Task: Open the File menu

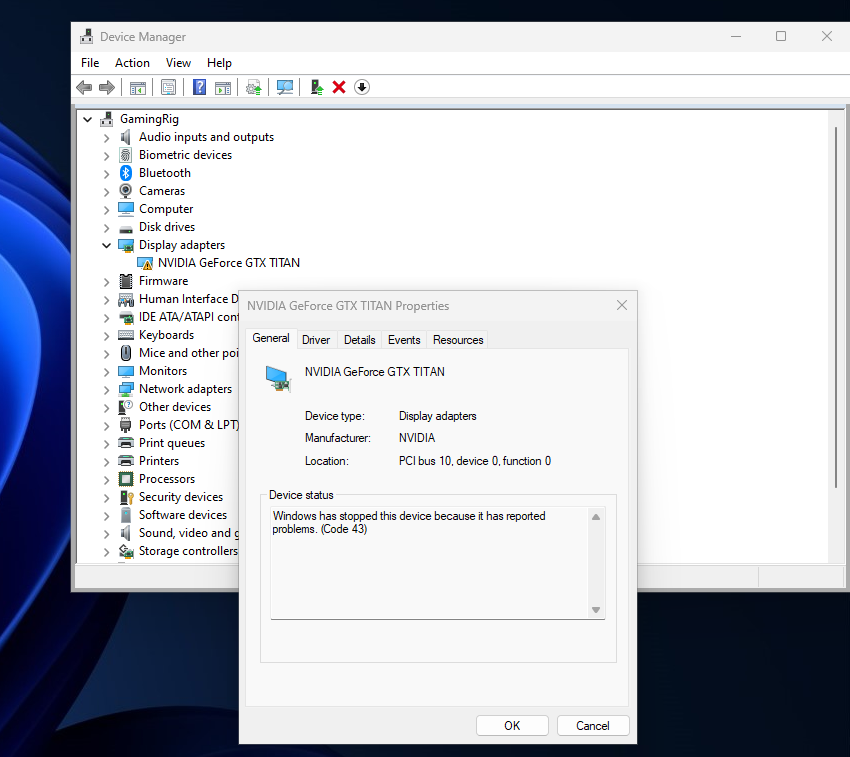Action: click(x=90, y=63)
